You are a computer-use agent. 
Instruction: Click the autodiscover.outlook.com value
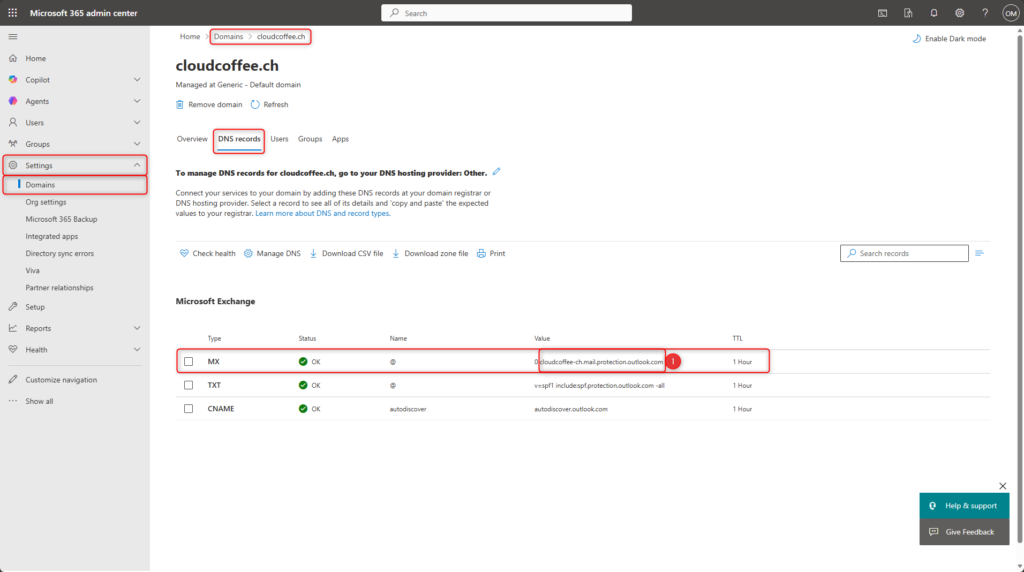571,409
